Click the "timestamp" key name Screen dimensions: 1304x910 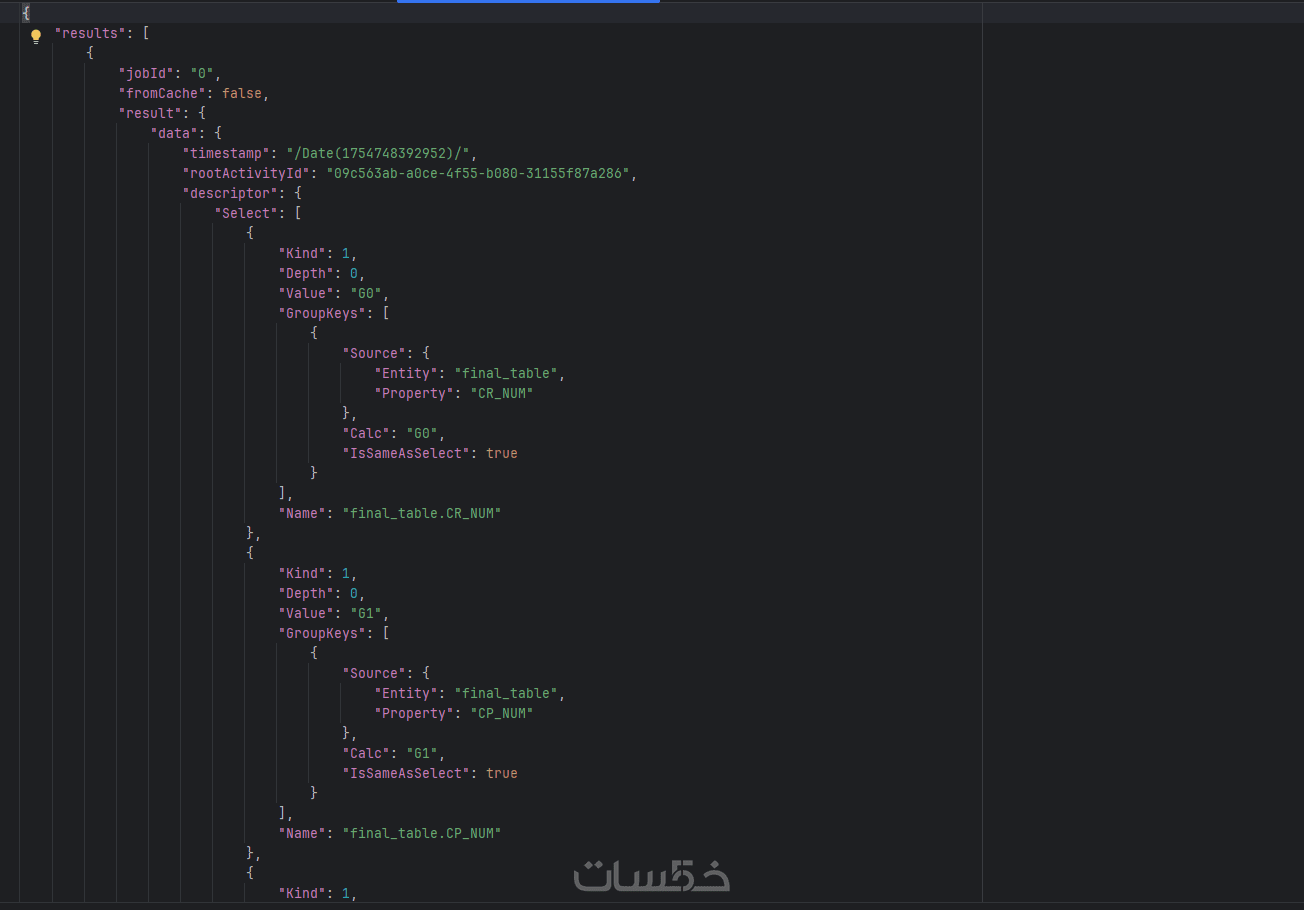click(226, 153)
